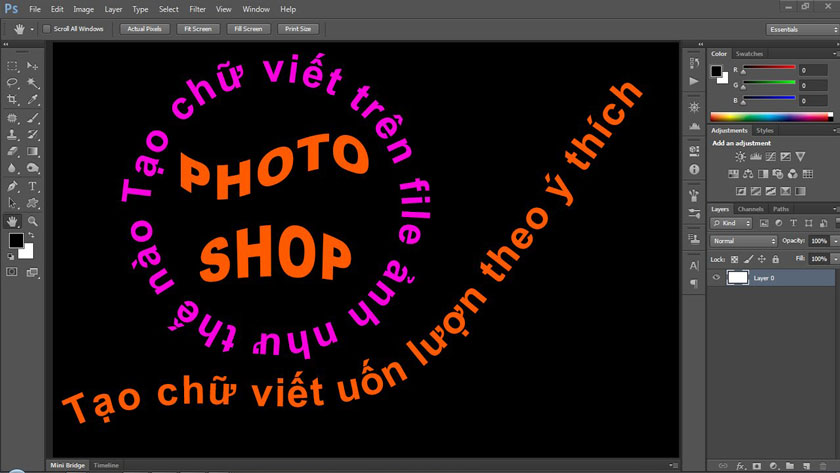840x473 pixels.
Task: Open the Info panel icon
Action: (694, 169)
